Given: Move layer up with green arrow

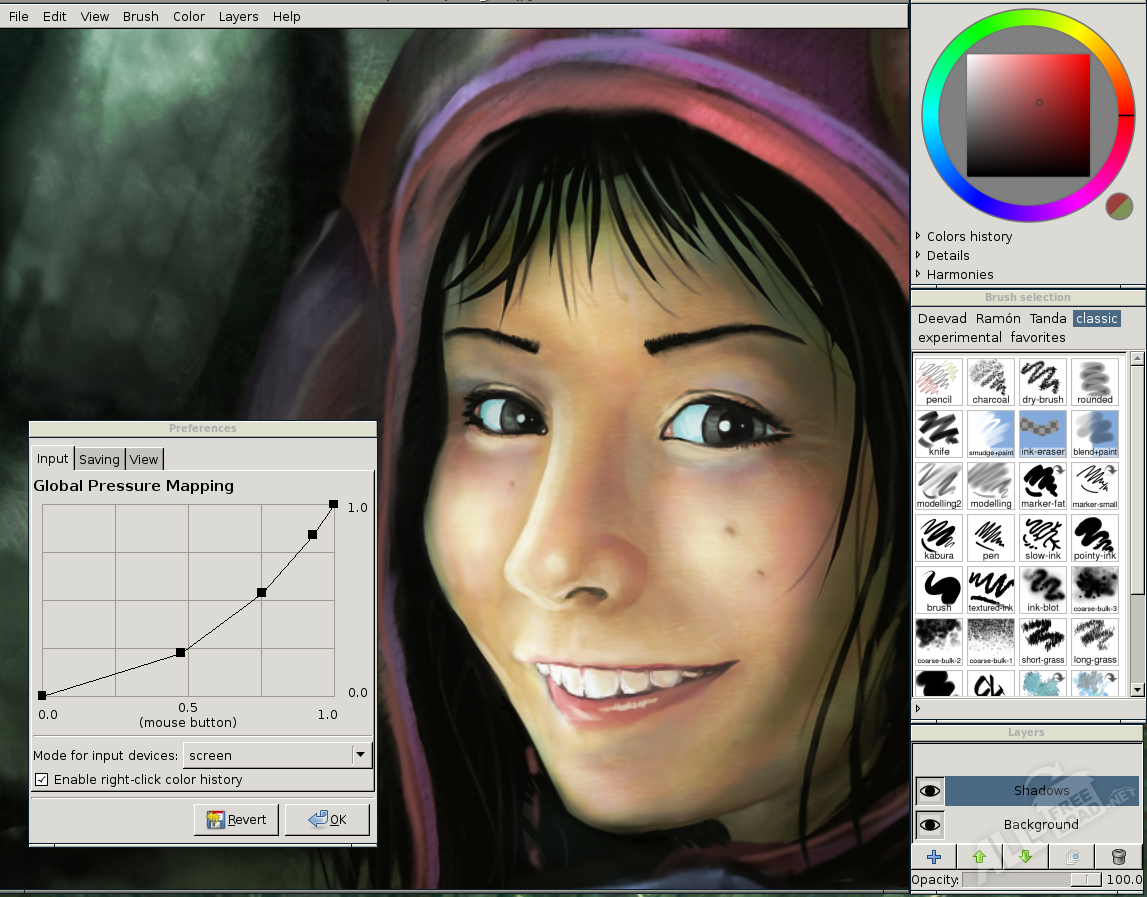Looking at the screenshot, I should pyautogui.click(x=979, y=856).
